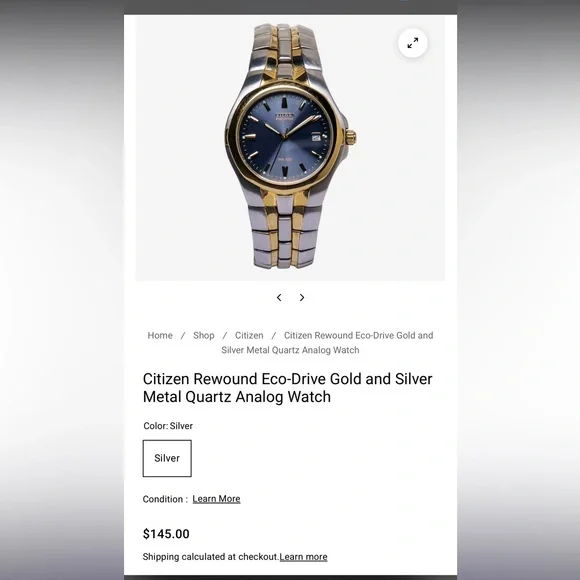Open Condition Learn More link
The width and height of the screenshot is (580, 580).
tap(216, 499)
